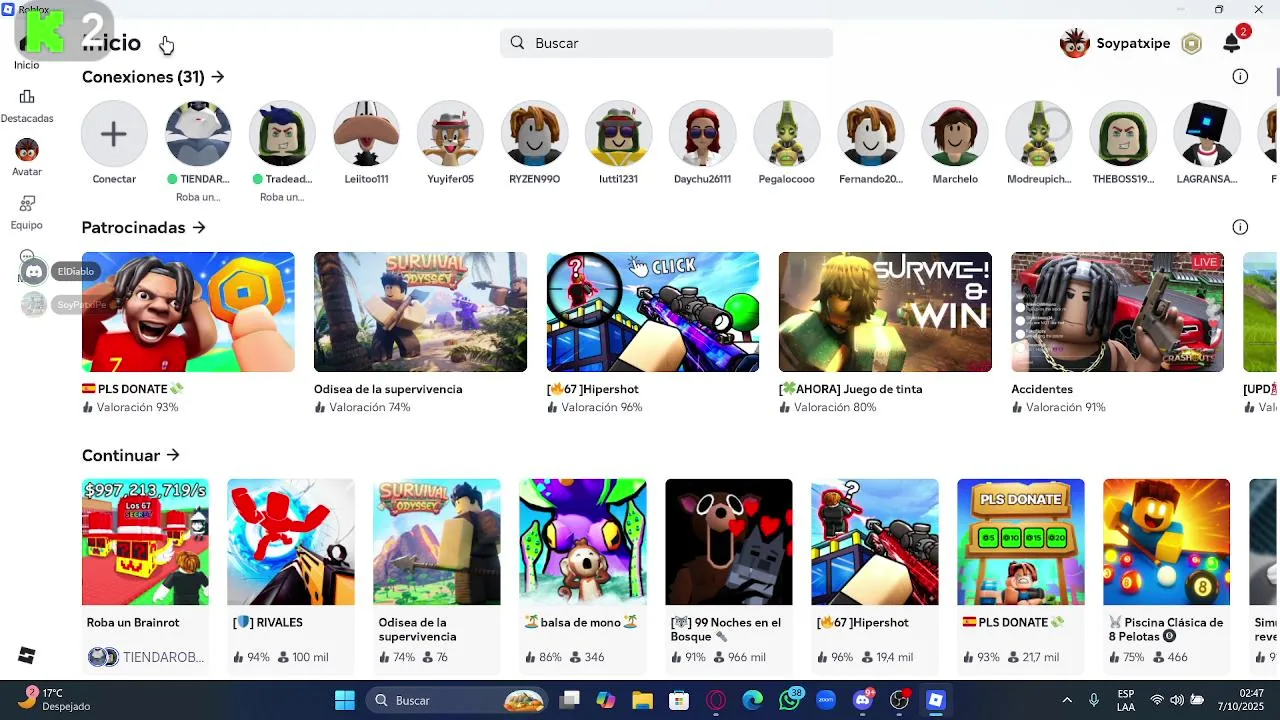Click the Conectar plus button

(x=114, y=133)
